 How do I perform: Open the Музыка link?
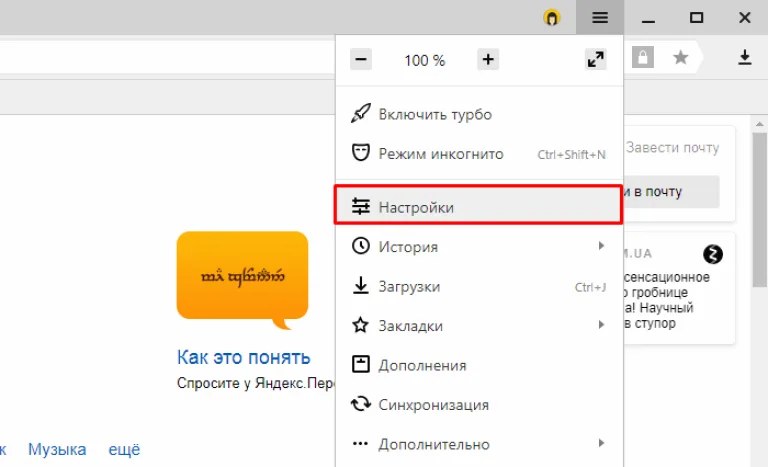57,449
